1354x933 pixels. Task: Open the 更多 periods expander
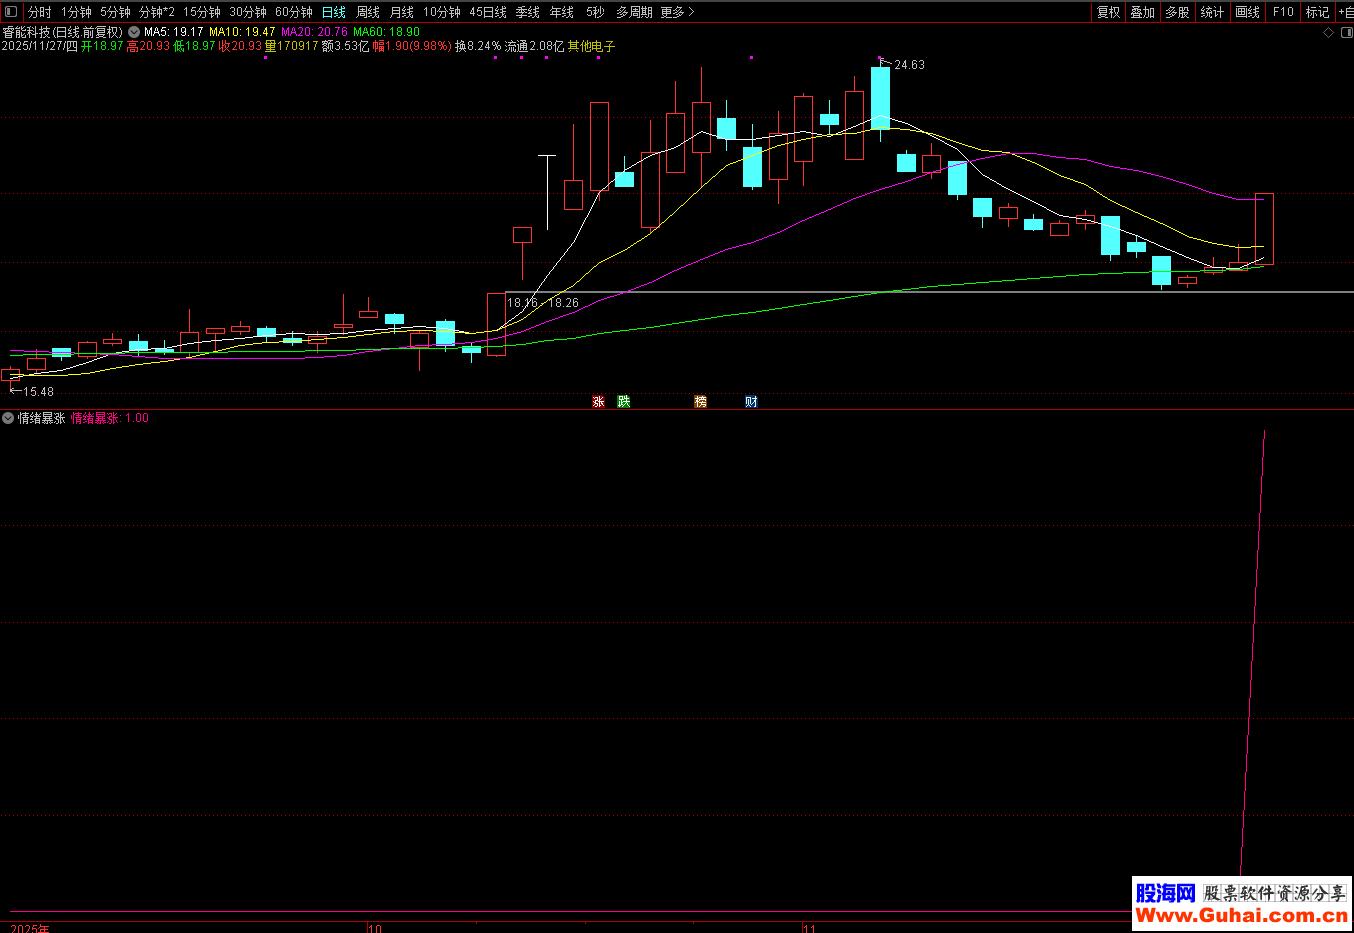click(x=677, y=12)
